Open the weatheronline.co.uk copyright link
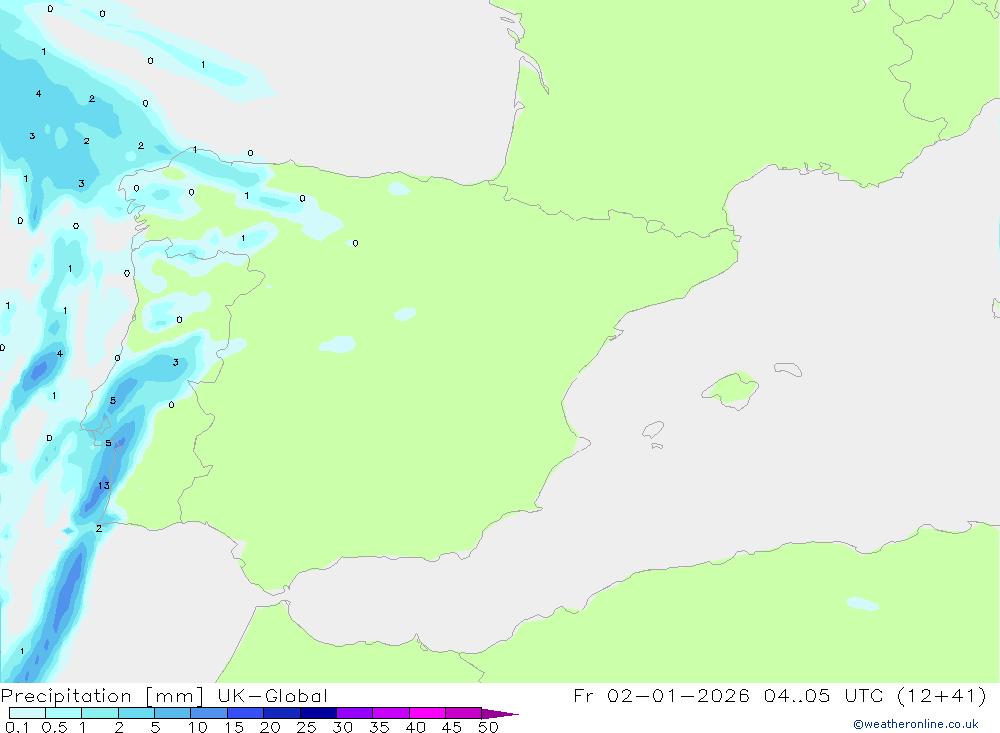This screenshot has height=733, width=1000. (916, 724)
